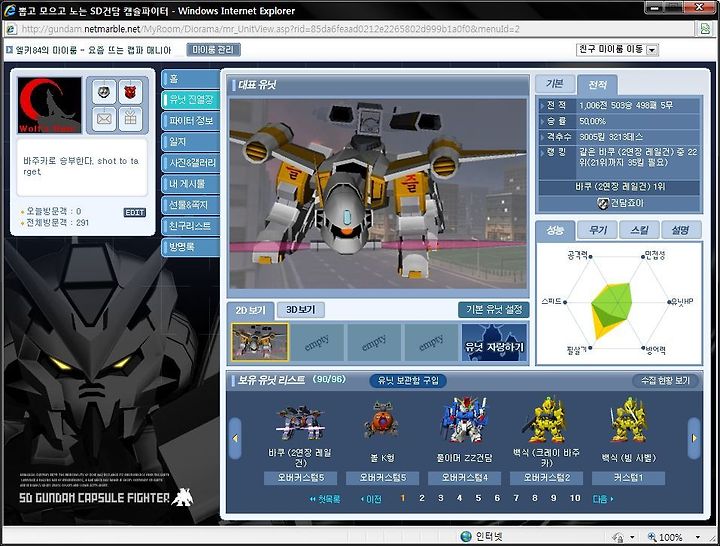The width and height of the screenshot is (720, 546).
Task: Open the 사진&갤러리 sidebar menu
Action: tap(191, 163)
